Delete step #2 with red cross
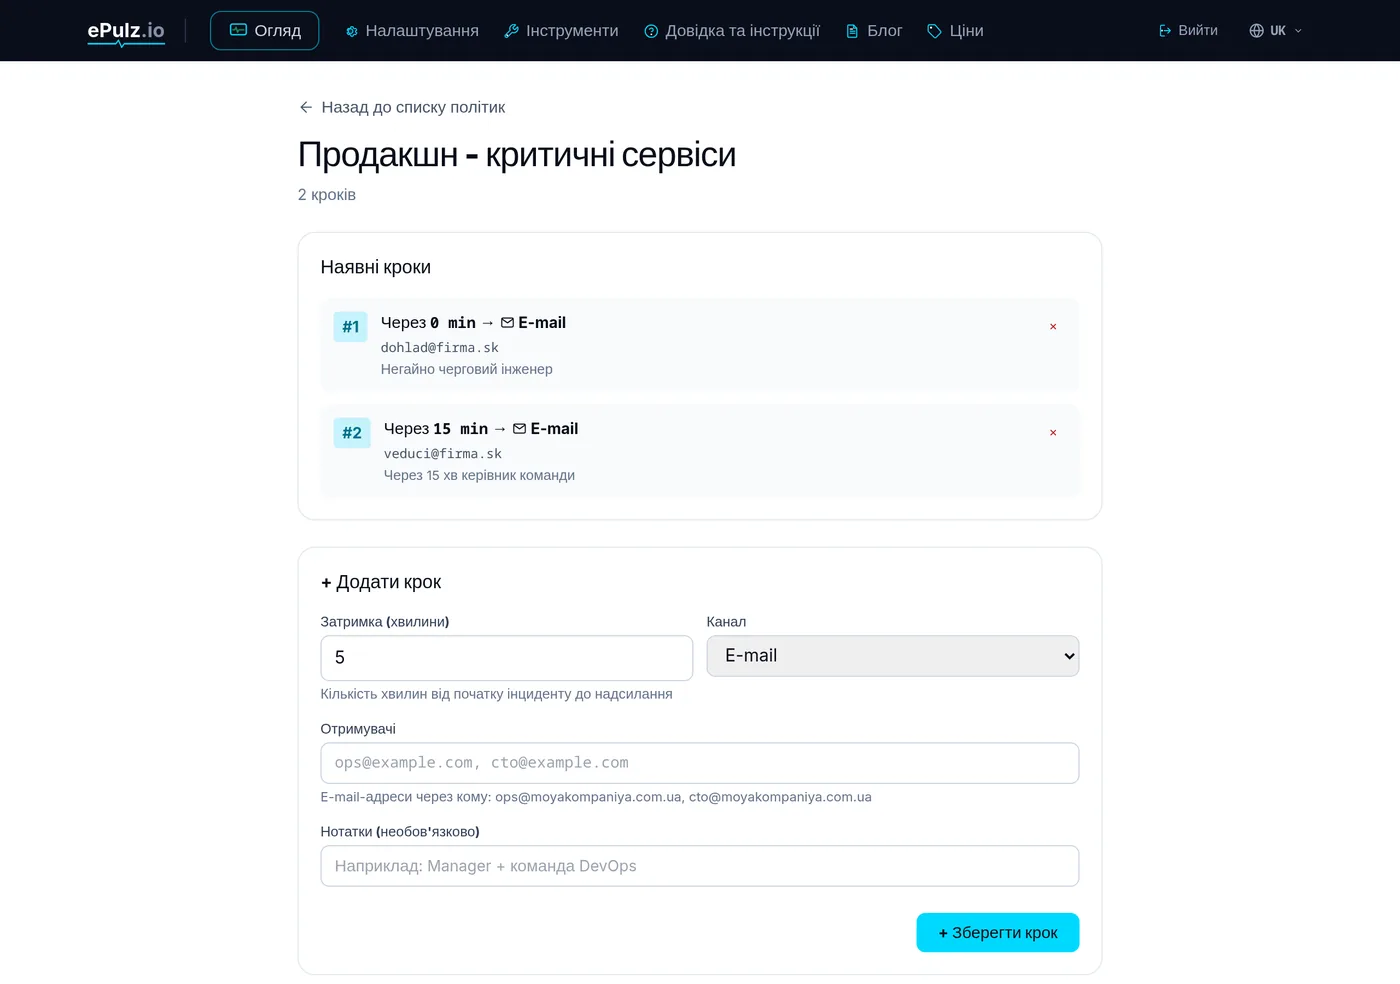The width and height of the screenshot is (1400, 984). (x=1053, y=433)
